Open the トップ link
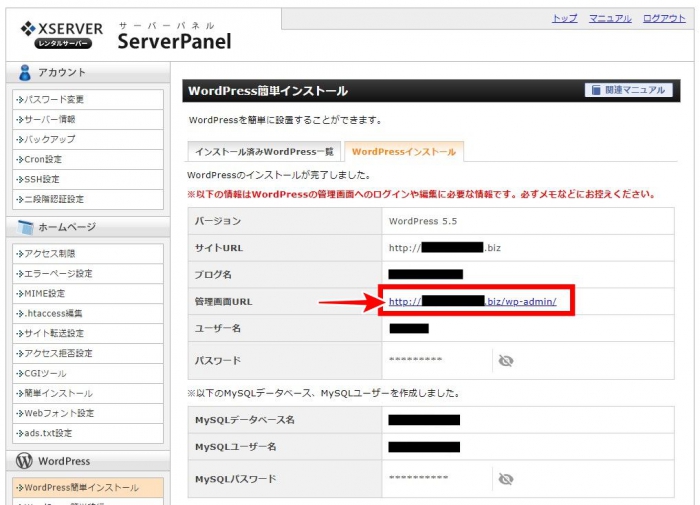 click(x=565, y=18)
